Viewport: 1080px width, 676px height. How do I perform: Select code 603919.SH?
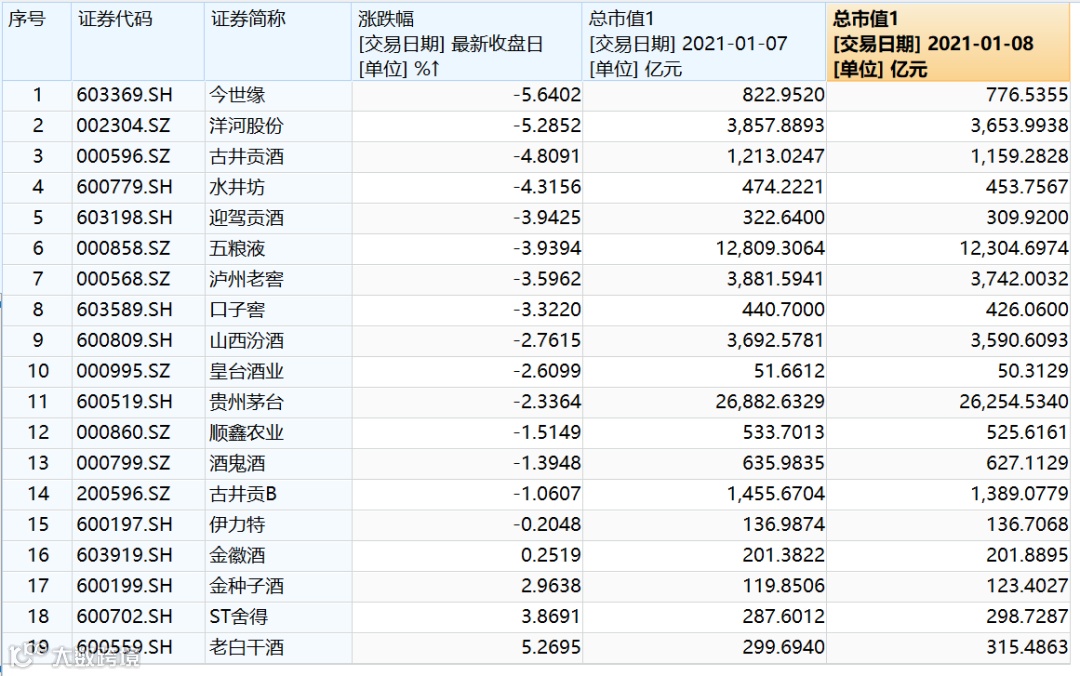click(125, 555)
